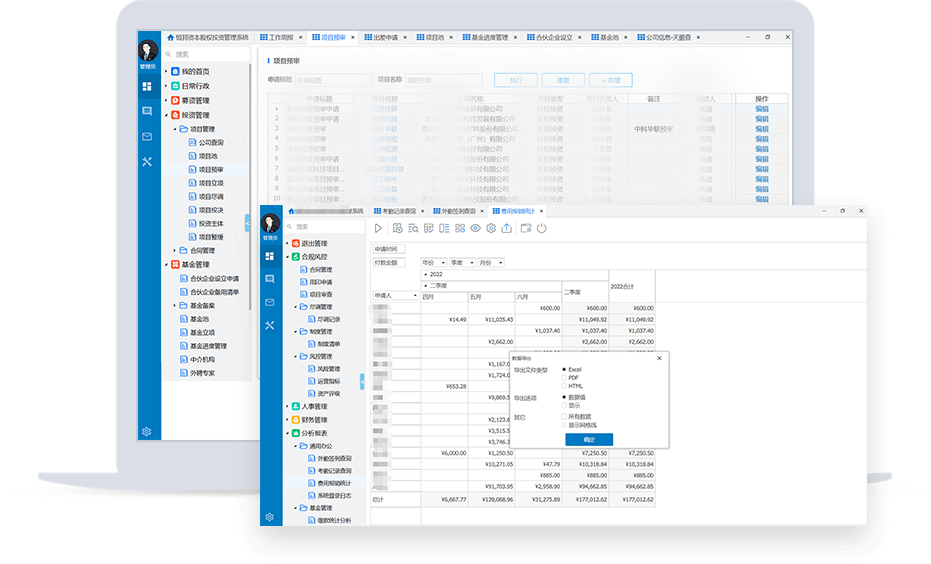Open dashboard icon in back window sidebar
931x564 pixels.
click(147, 87)
